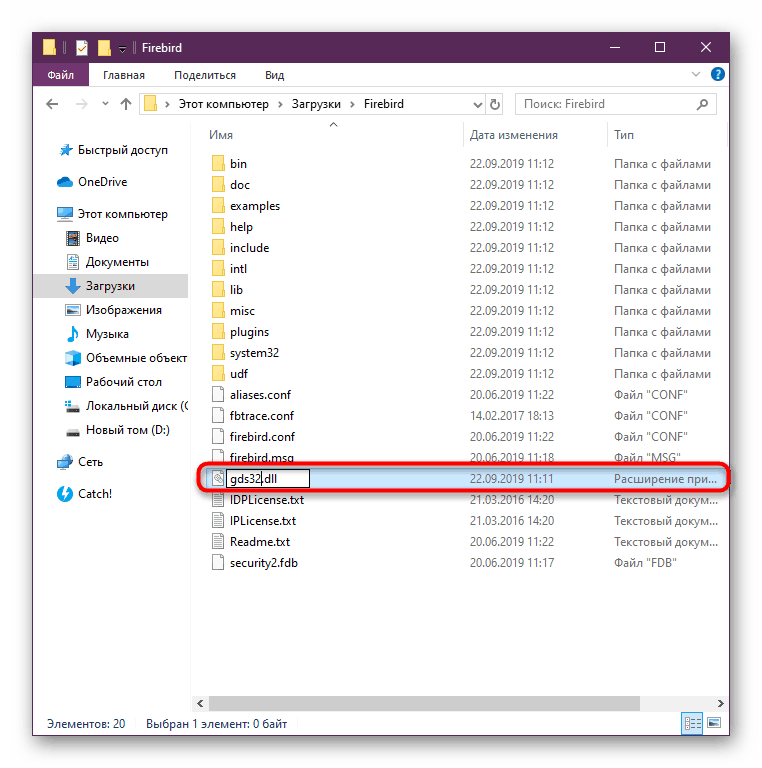Refresh the Firebird folder view
The height and width of the screenshot is (768, 762).
coord(495,104)
